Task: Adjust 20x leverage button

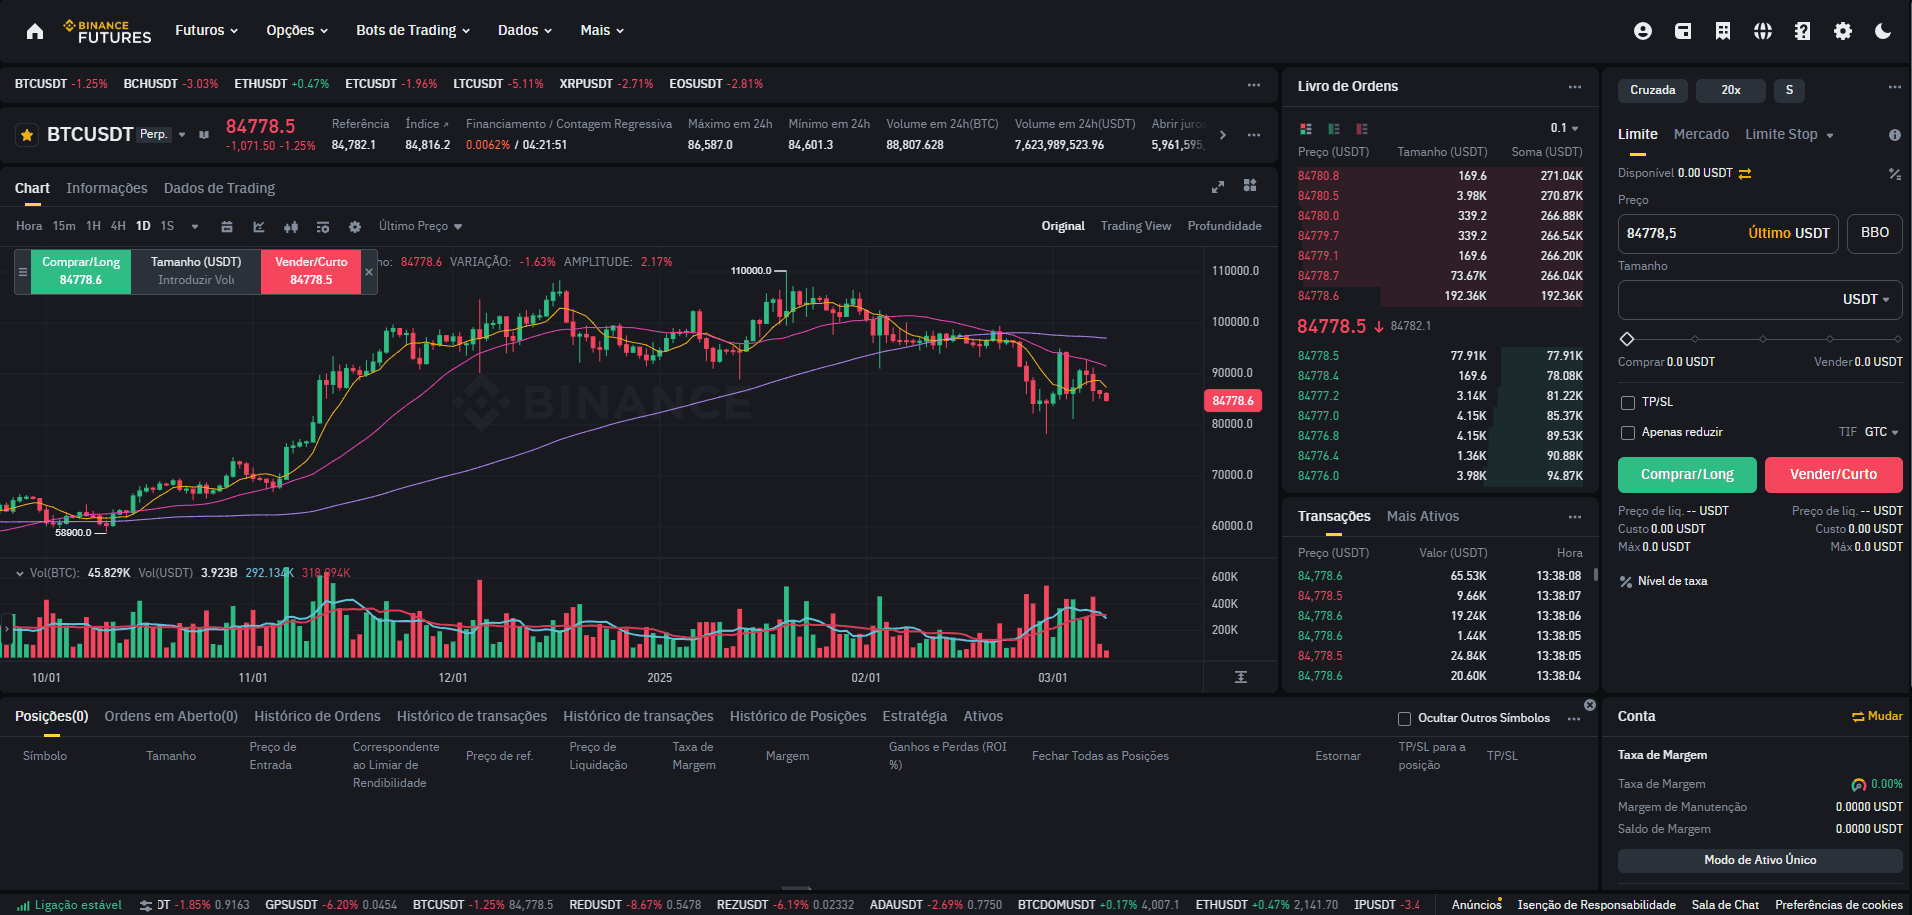Action: tap(1731, 90)
